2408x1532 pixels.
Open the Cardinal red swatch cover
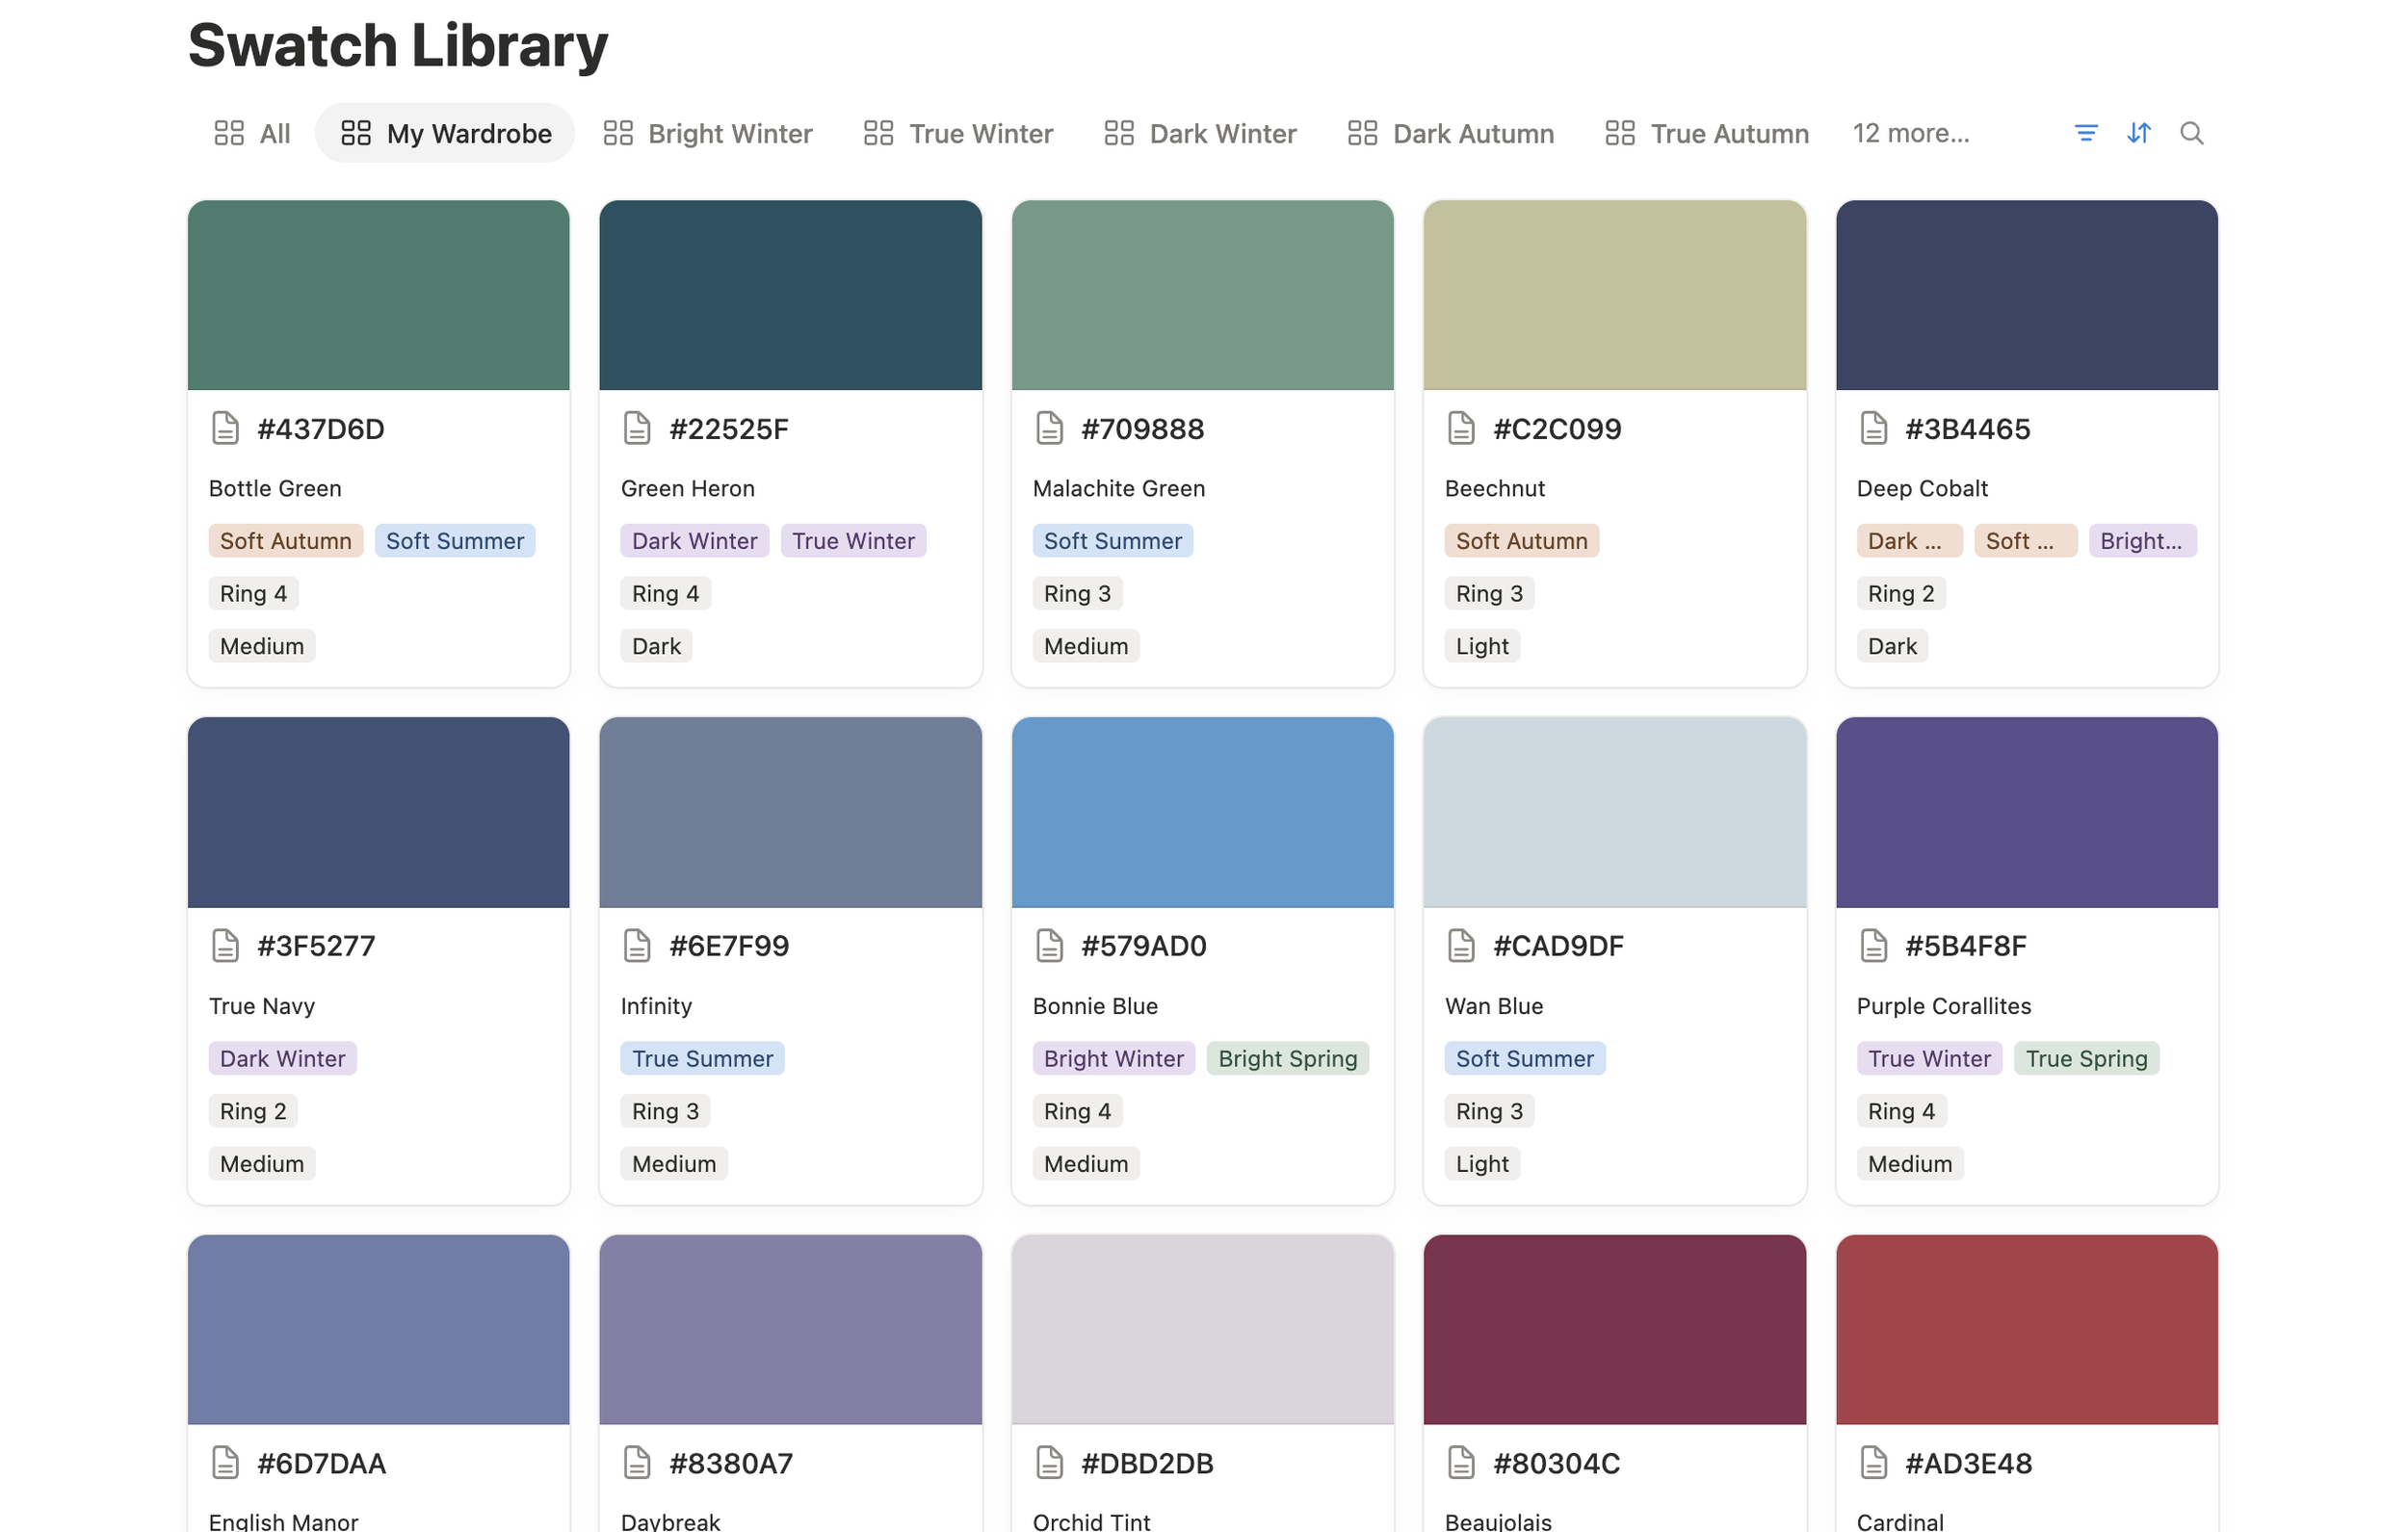2026,1329
